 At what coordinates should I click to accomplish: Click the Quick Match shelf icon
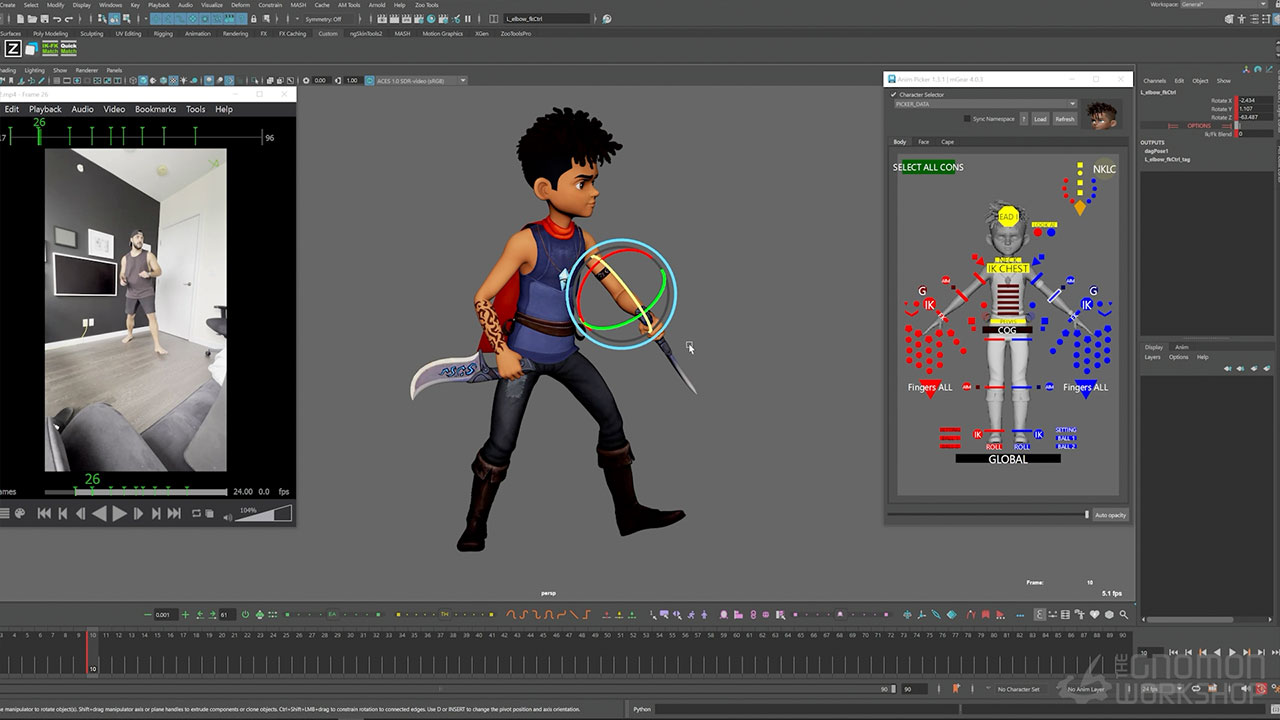tap(68, 48)
